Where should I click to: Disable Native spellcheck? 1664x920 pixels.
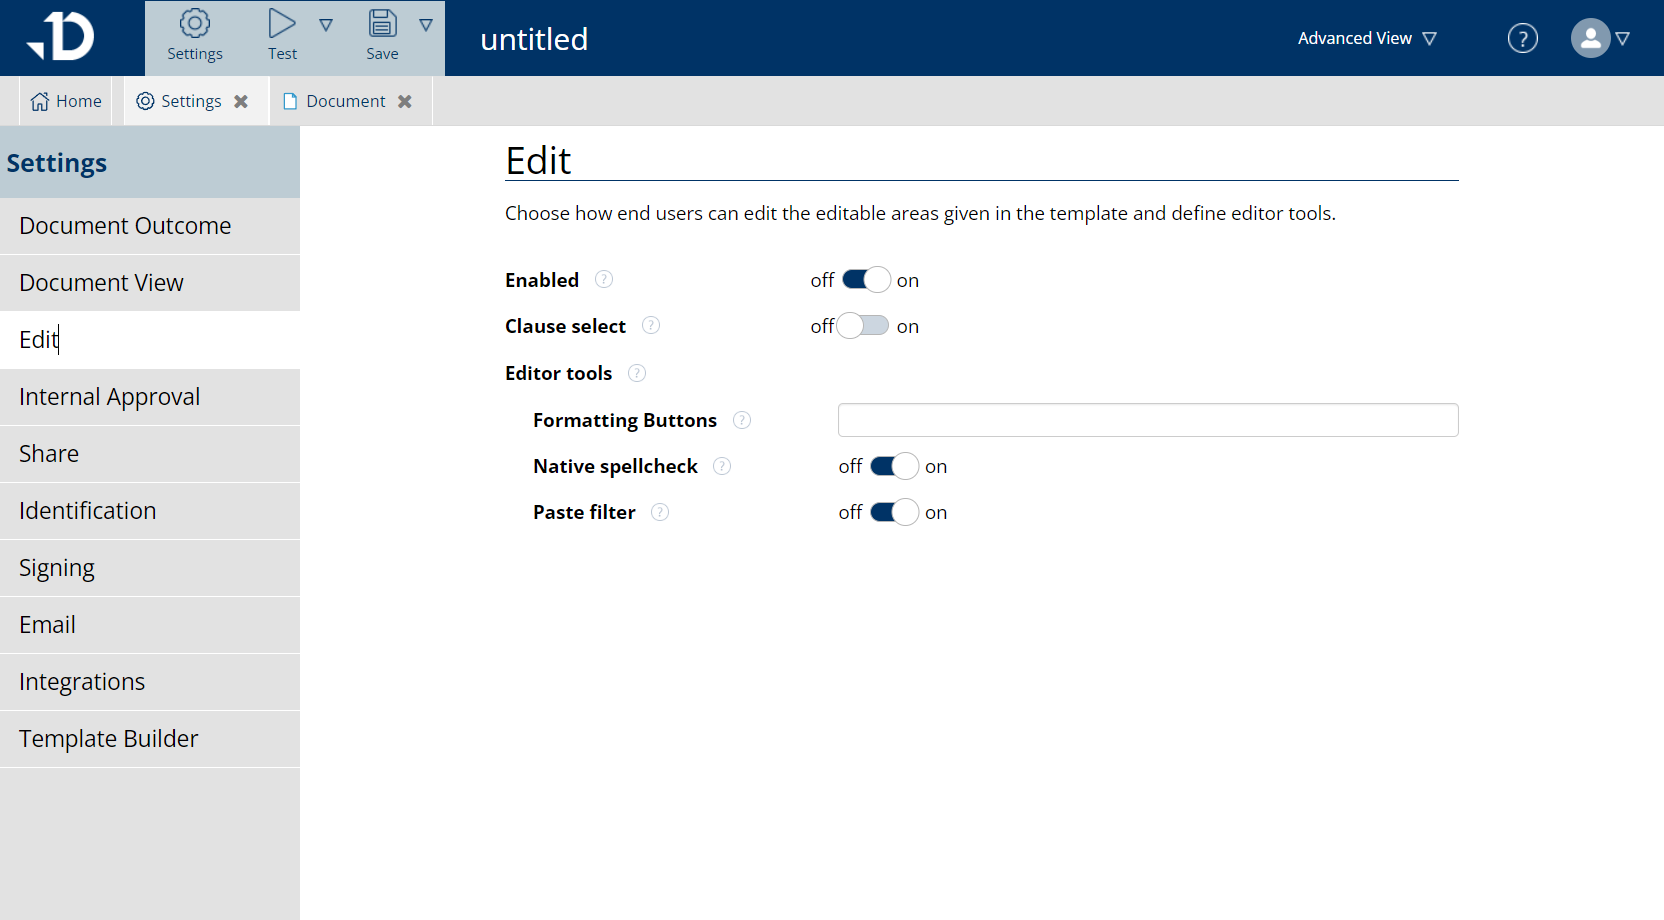click(895, 465)
